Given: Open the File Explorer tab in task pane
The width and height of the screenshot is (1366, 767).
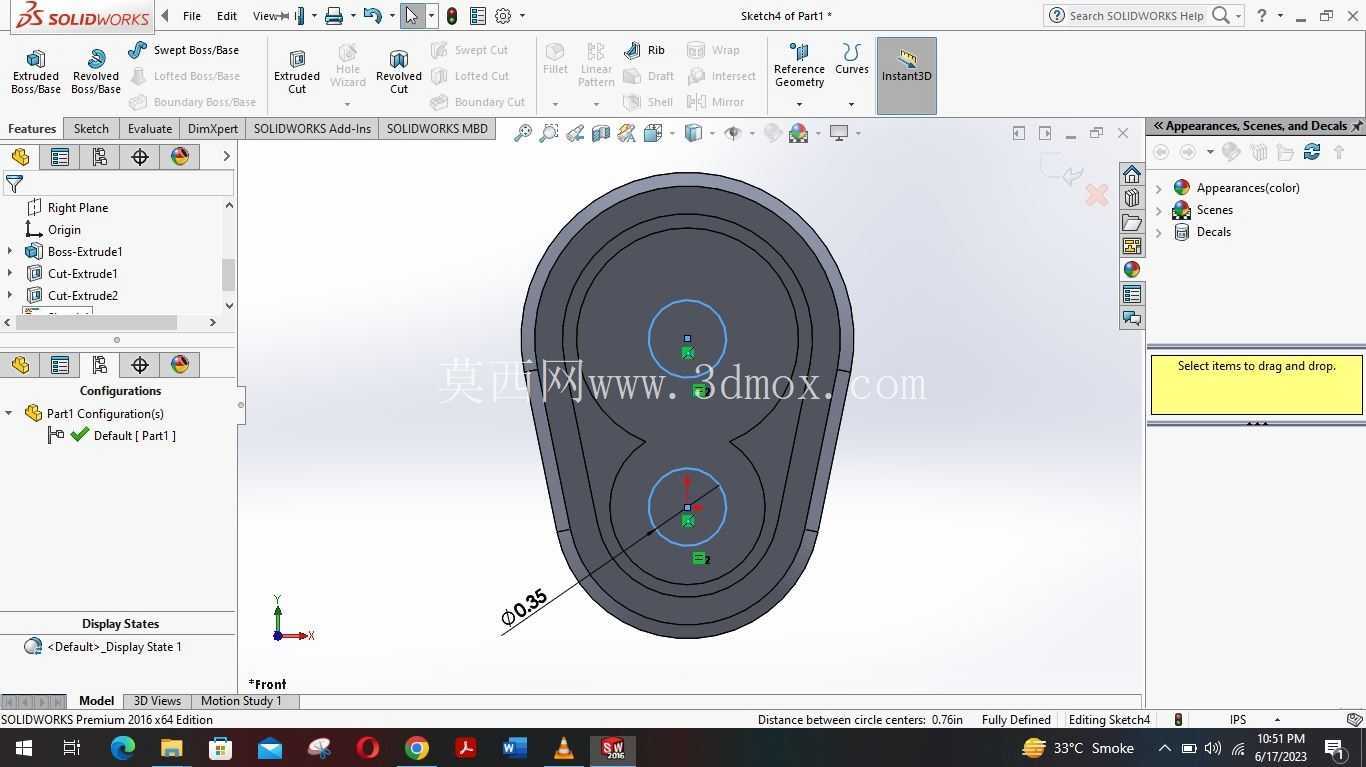Looking at the screenshot, I should click(x=1131, y=222).
